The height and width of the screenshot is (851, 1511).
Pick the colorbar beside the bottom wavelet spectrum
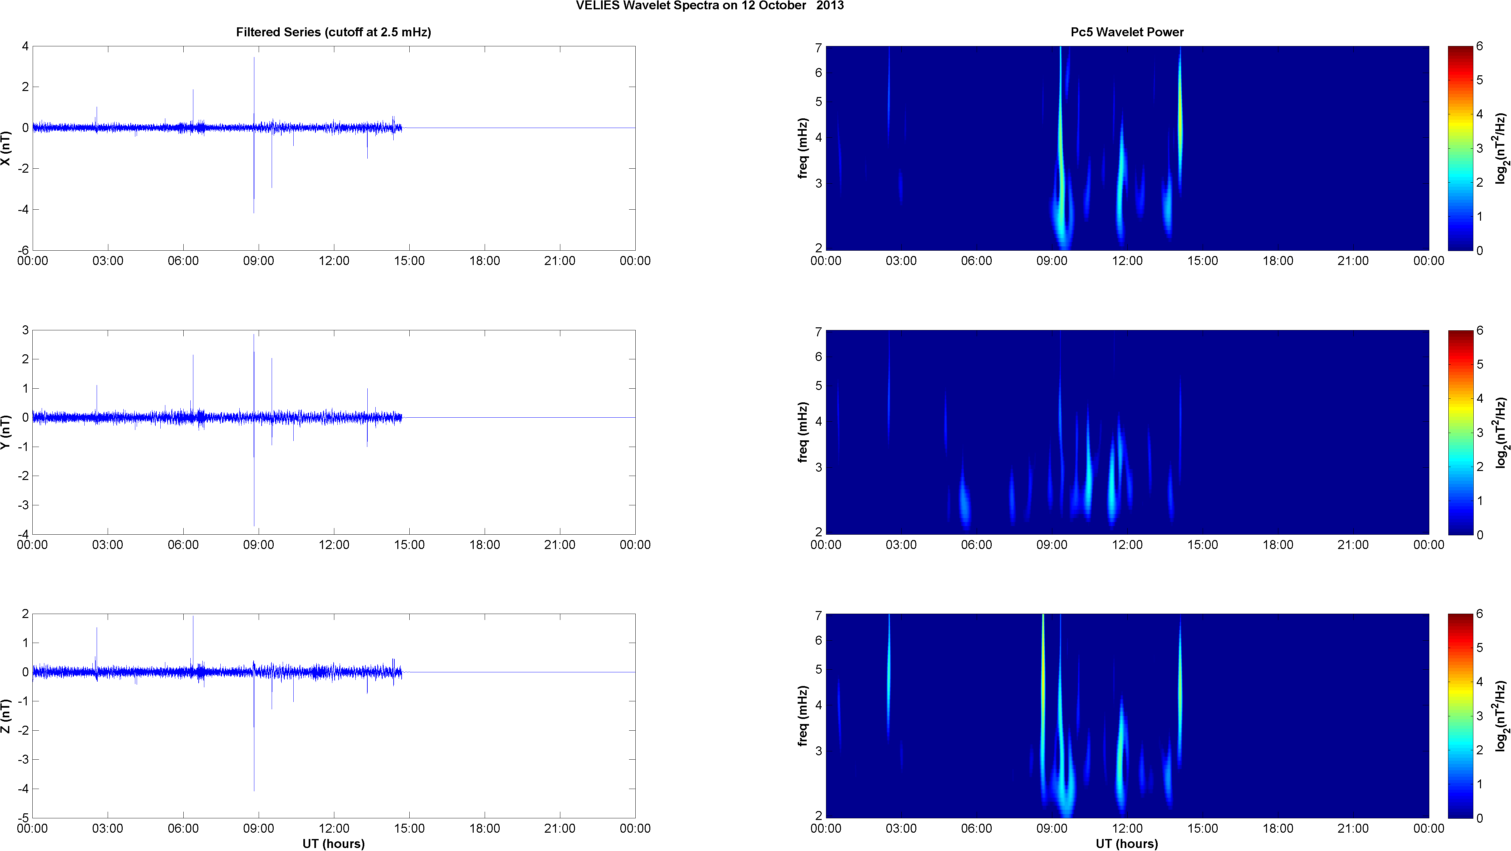1459,716
